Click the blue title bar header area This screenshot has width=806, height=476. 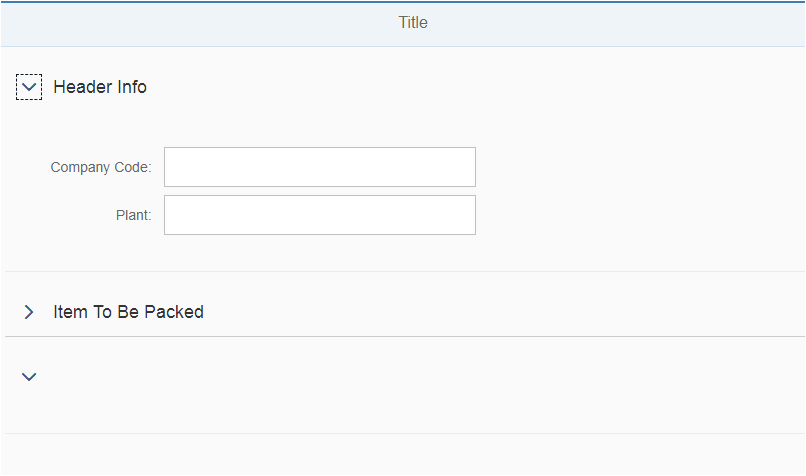tap(403, 24)
